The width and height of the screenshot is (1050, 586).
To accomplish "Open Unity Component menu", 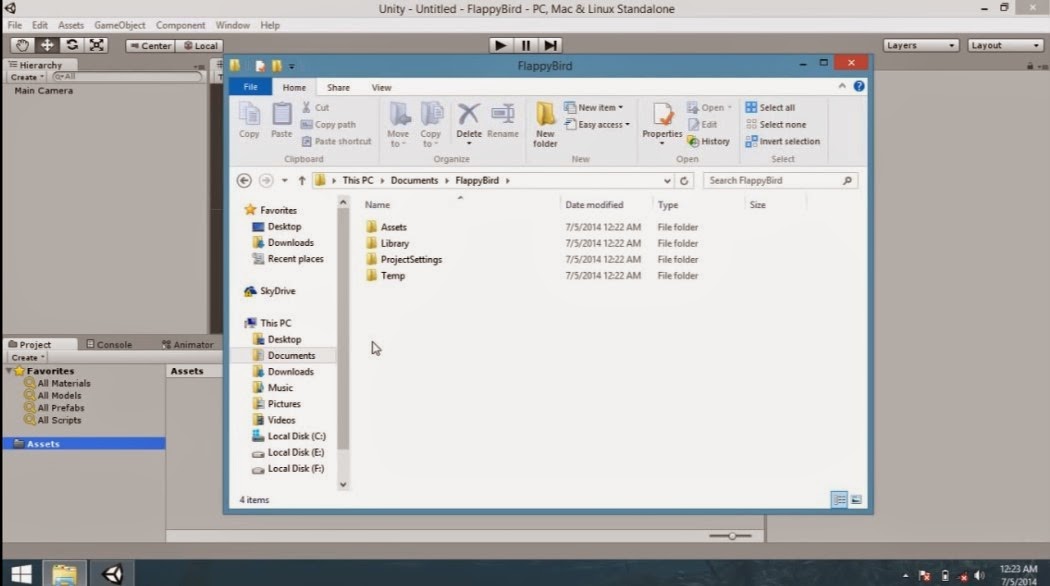I will tap(180, 25).
